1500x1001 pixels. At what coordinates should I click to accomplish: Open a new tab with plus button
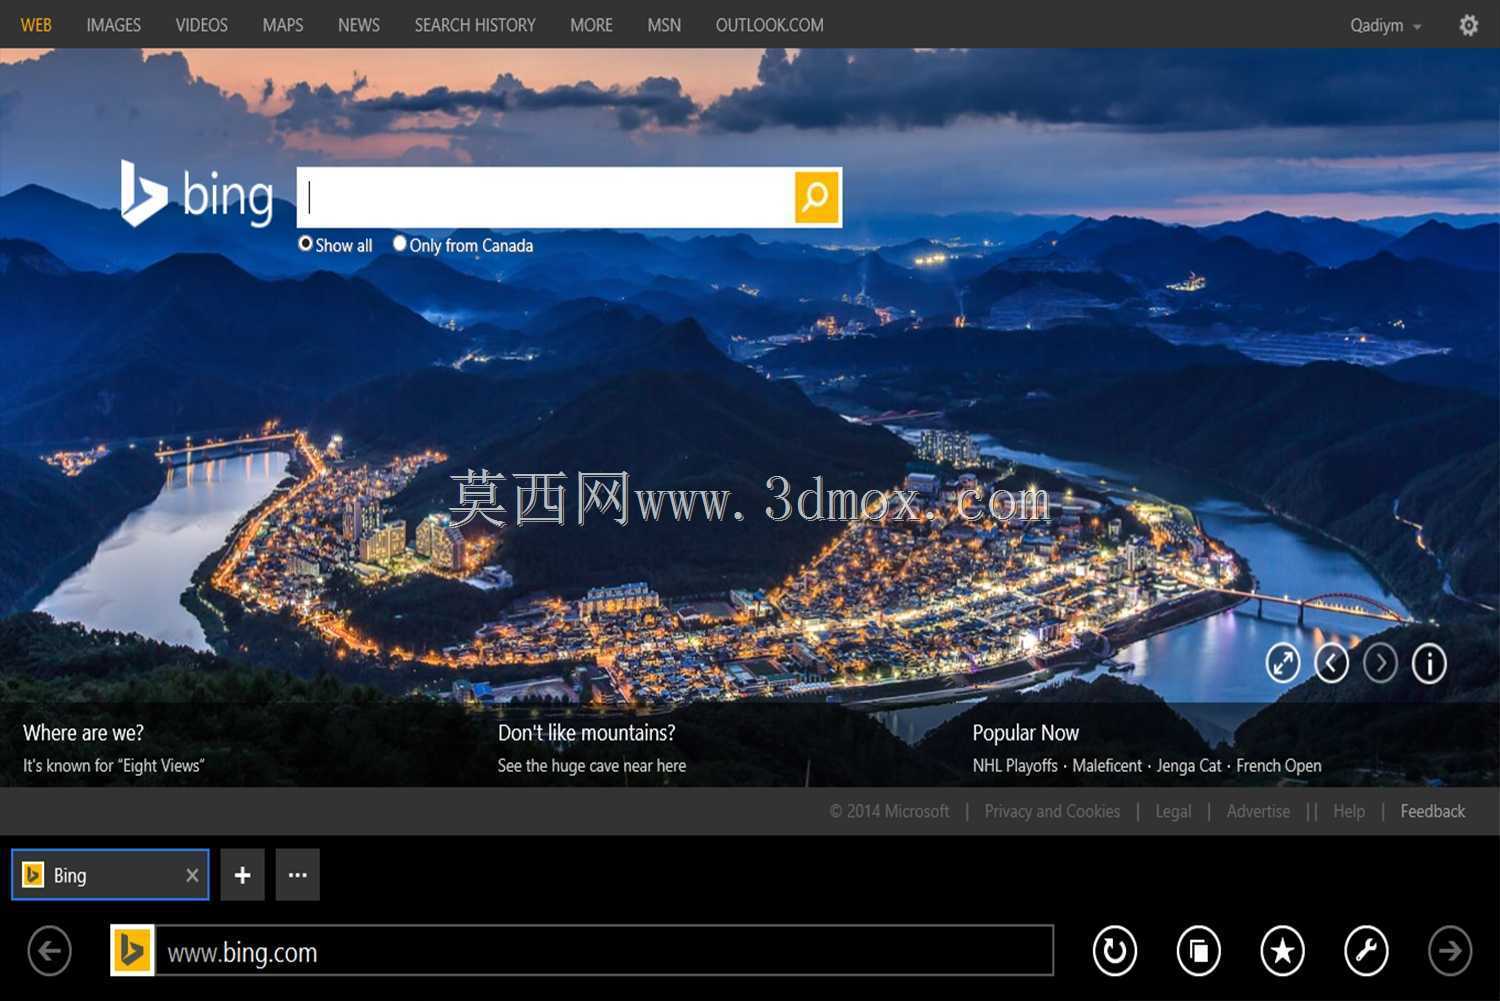(x=242, y=875)
